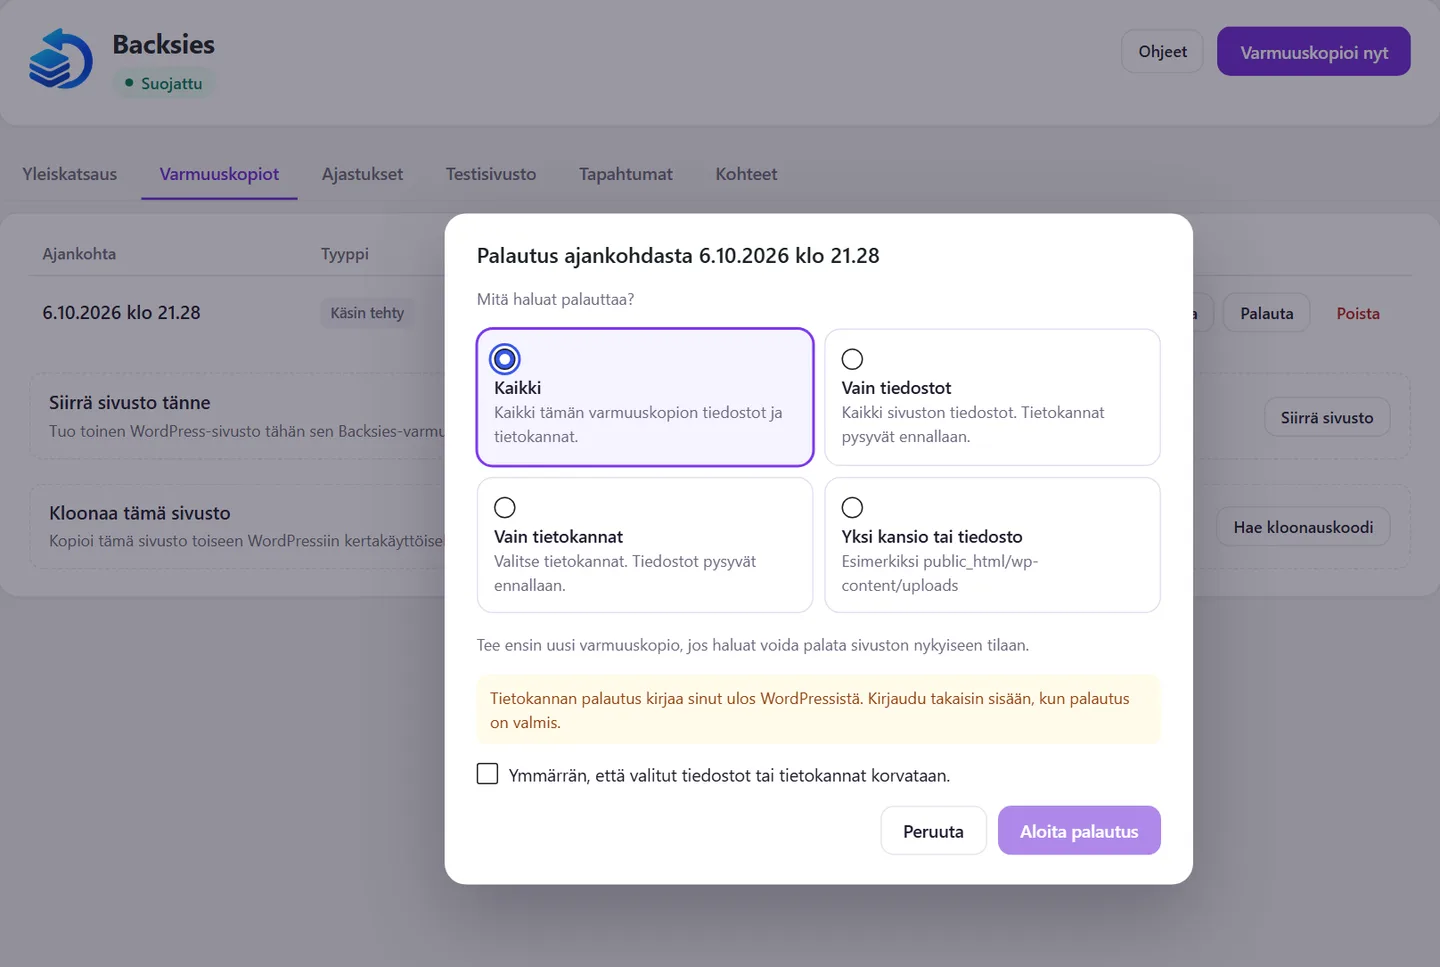Select the Vain tiedostot radio button
Image resolution: width=1440 pixels, height=967 pixels.
pyautogui.click(x=852, y=359)
